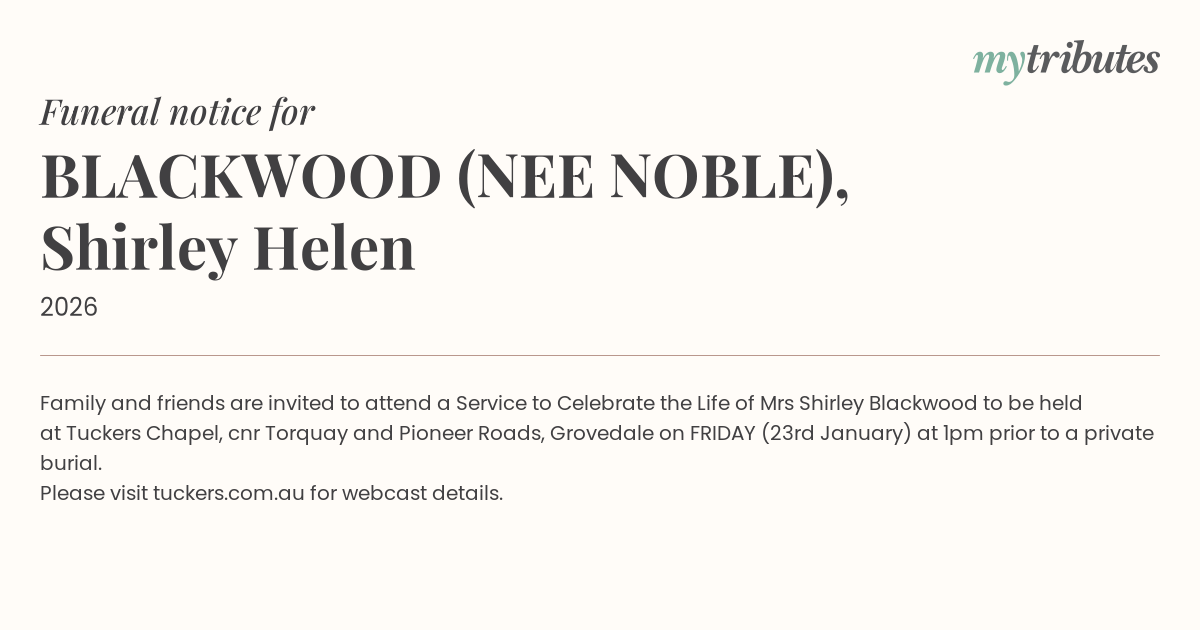Click the horizontal divider line
Screen dimensions: 1200x630
click(x=600, y=355)
